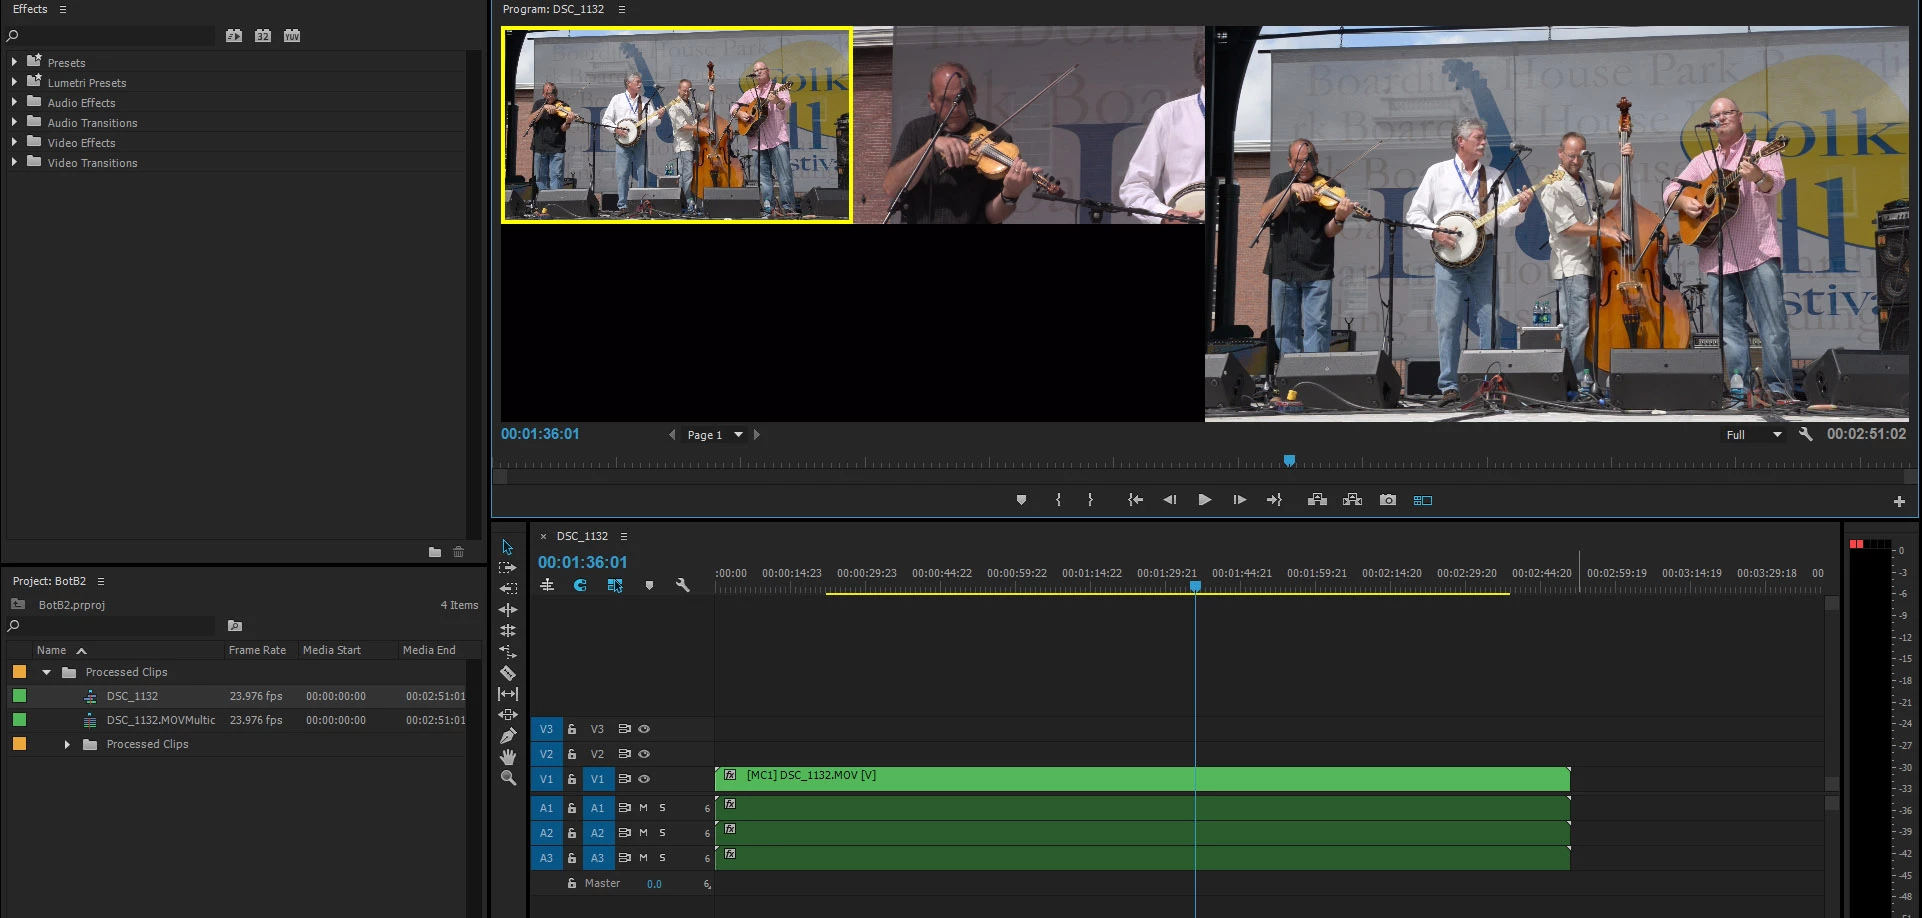Screen dimensions: 1922x918
Task: Expand the Video Effects folder
Action: pyautogui.click(x=14, y=142)
